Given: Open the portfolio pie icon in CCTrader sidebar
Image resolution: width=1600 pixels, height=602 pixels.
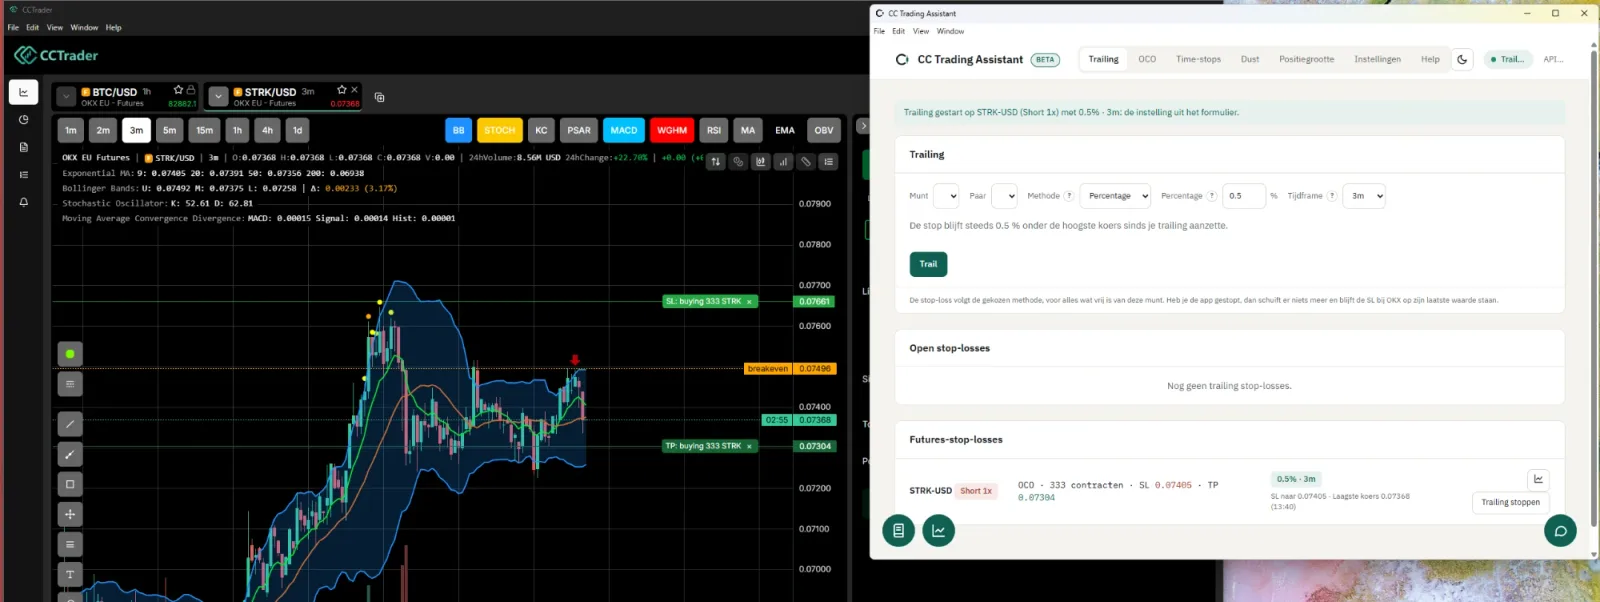Looking at the screenshot, I should 24,120.
